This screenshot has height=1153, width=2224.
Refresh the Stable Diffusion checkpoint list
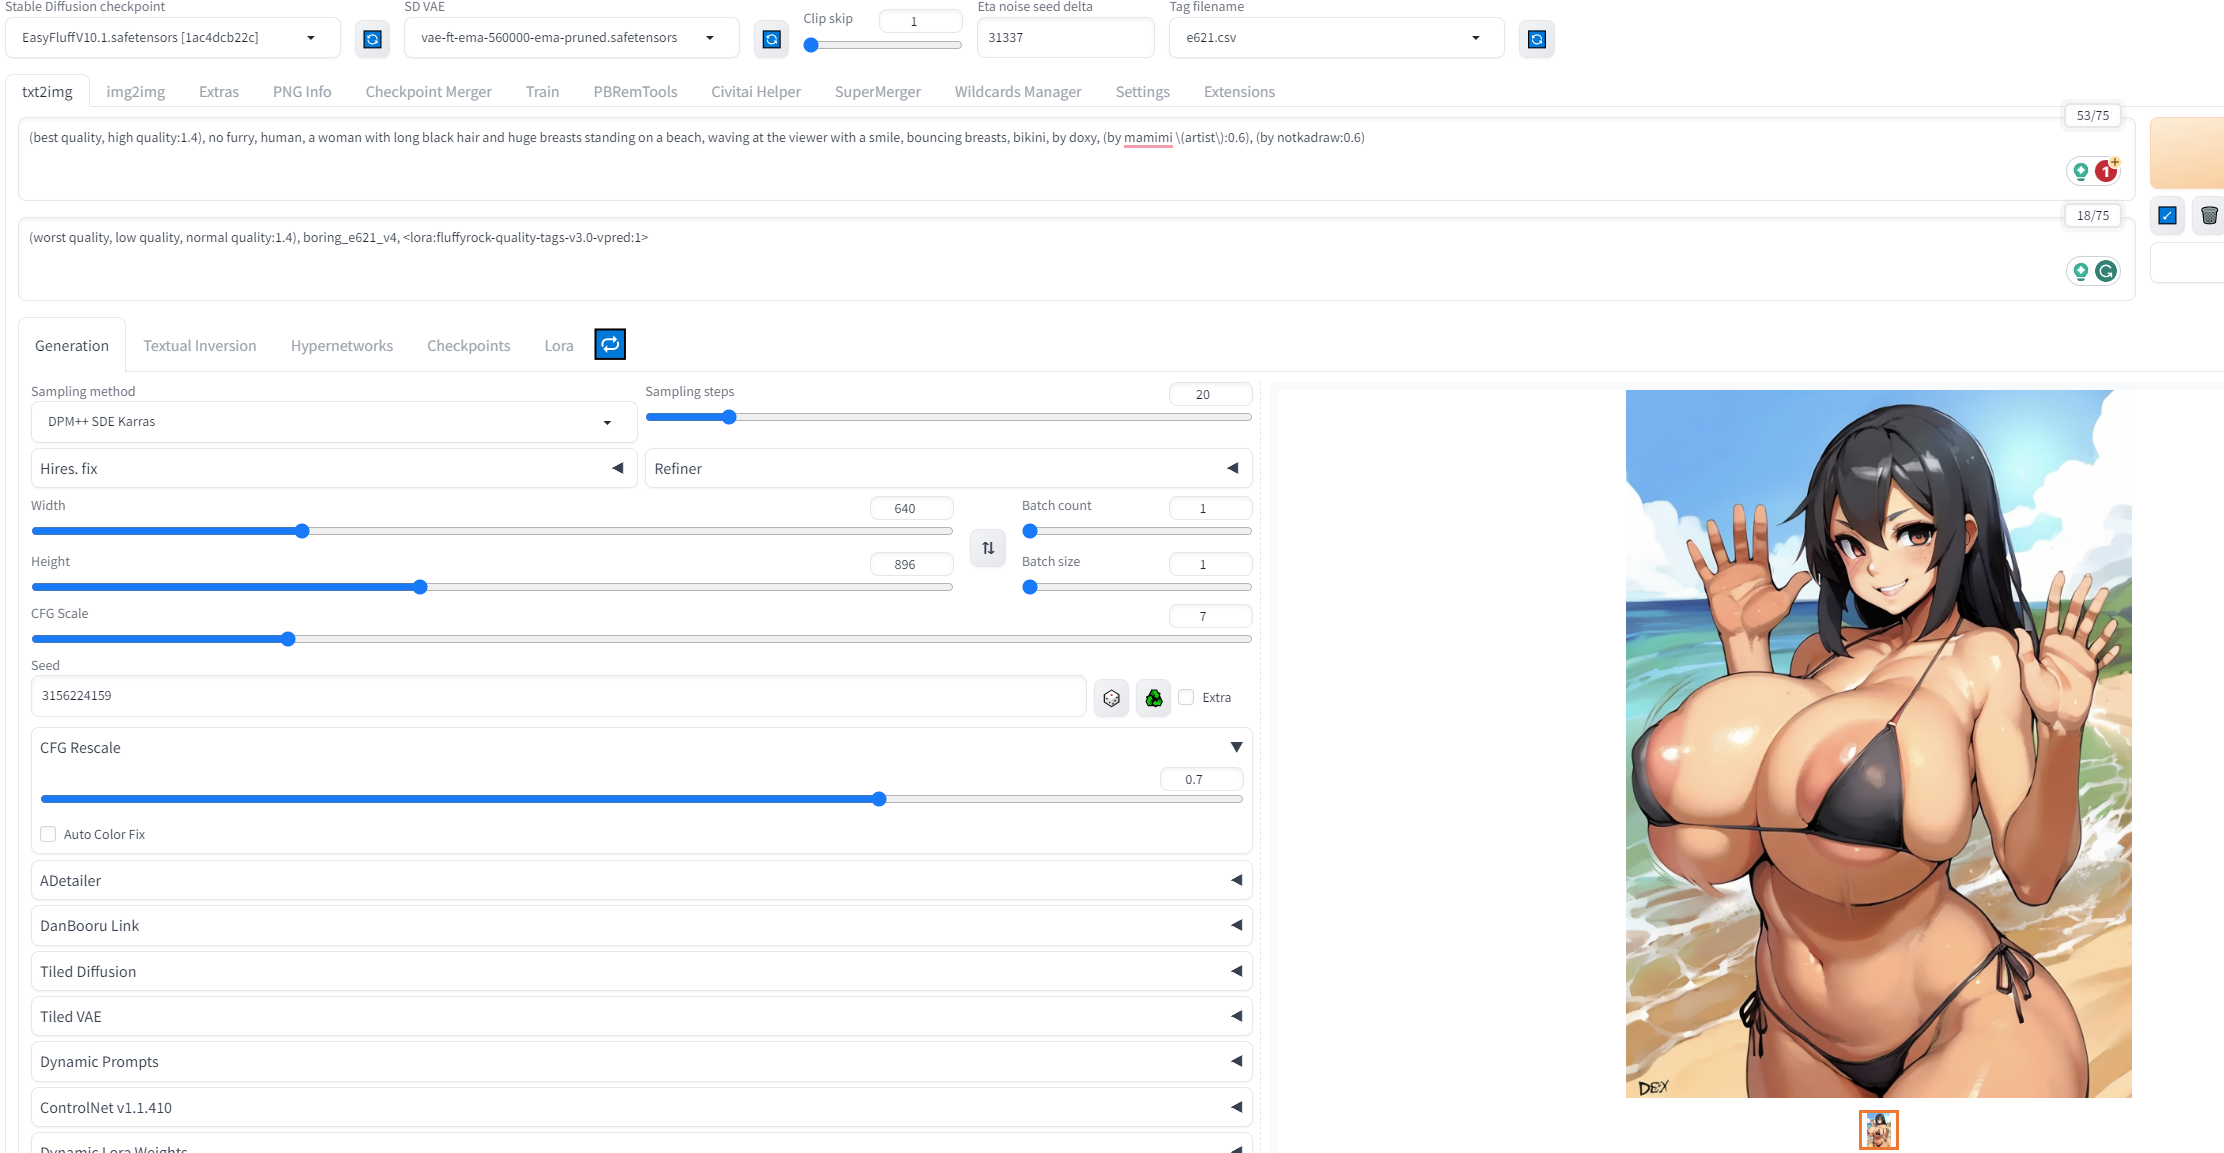[372, 39]
